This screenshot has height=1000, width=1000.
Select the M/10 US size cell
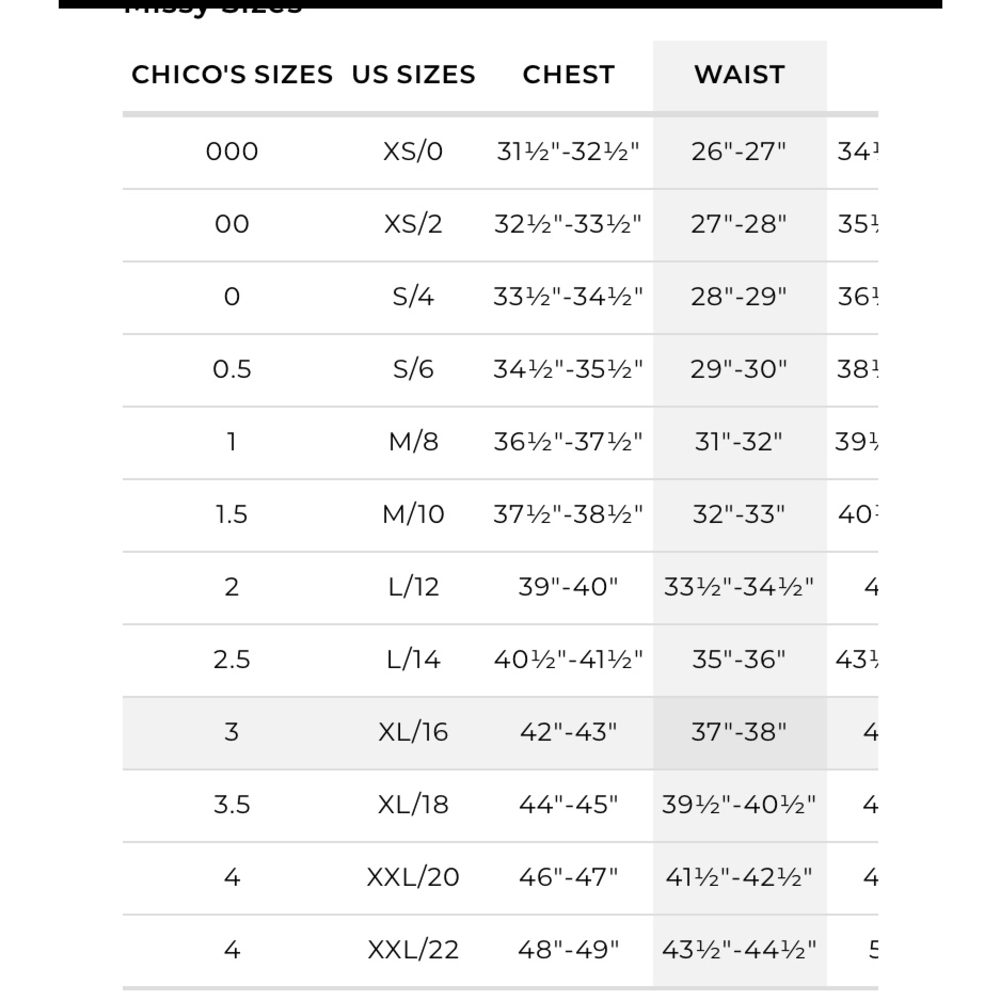point(413,515)
